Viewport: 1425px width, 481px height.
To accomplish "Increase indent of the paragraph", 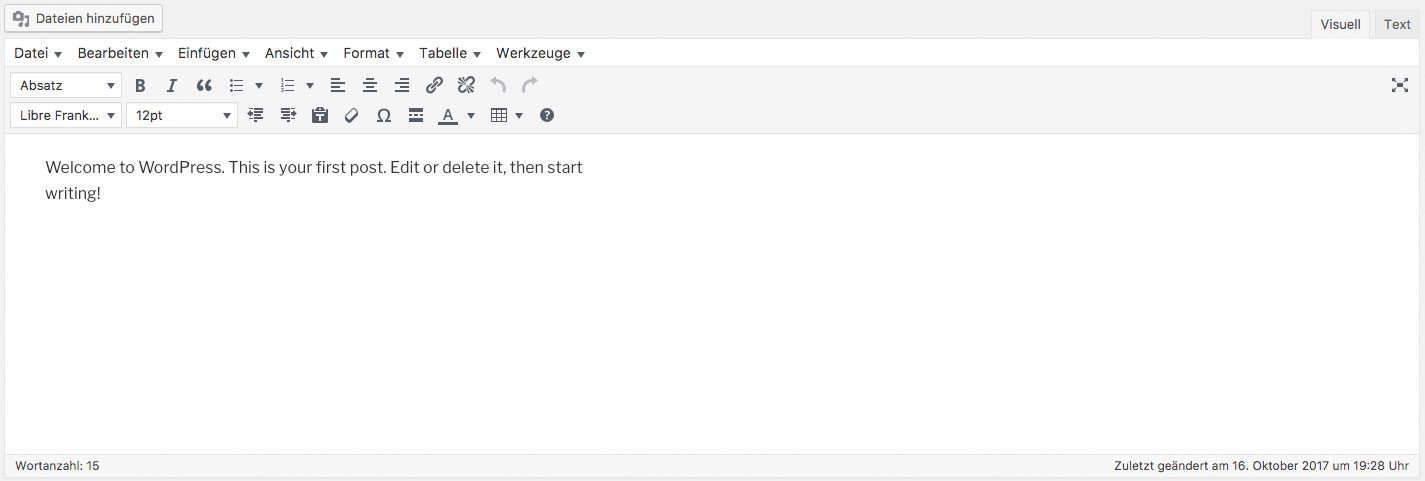I will point(288,115).
